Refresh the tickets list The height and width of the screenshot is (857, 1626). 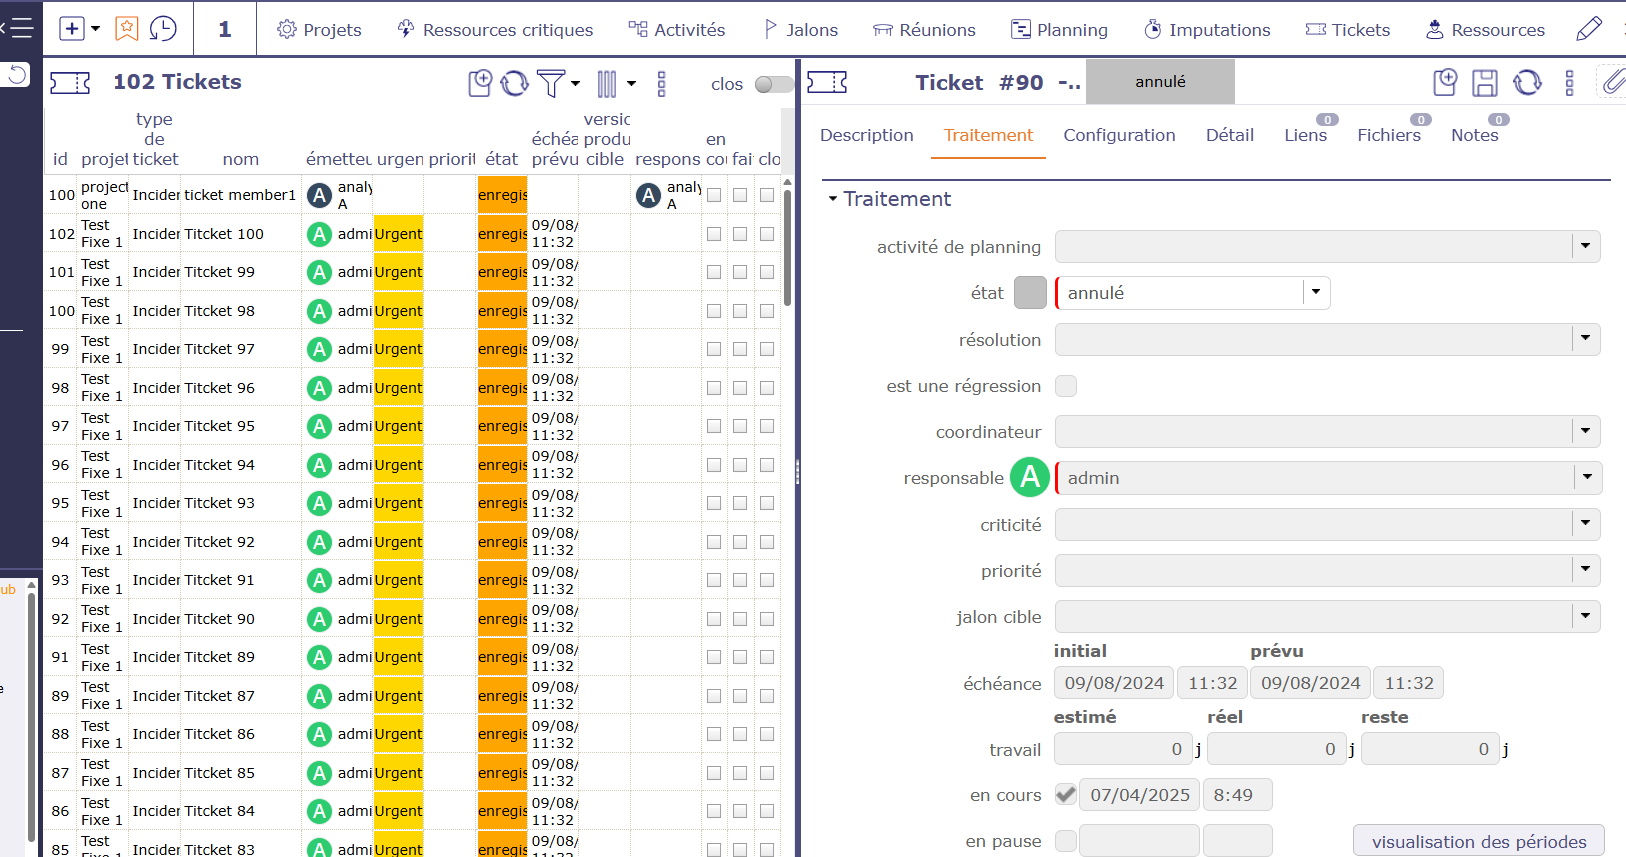point(515,83)
